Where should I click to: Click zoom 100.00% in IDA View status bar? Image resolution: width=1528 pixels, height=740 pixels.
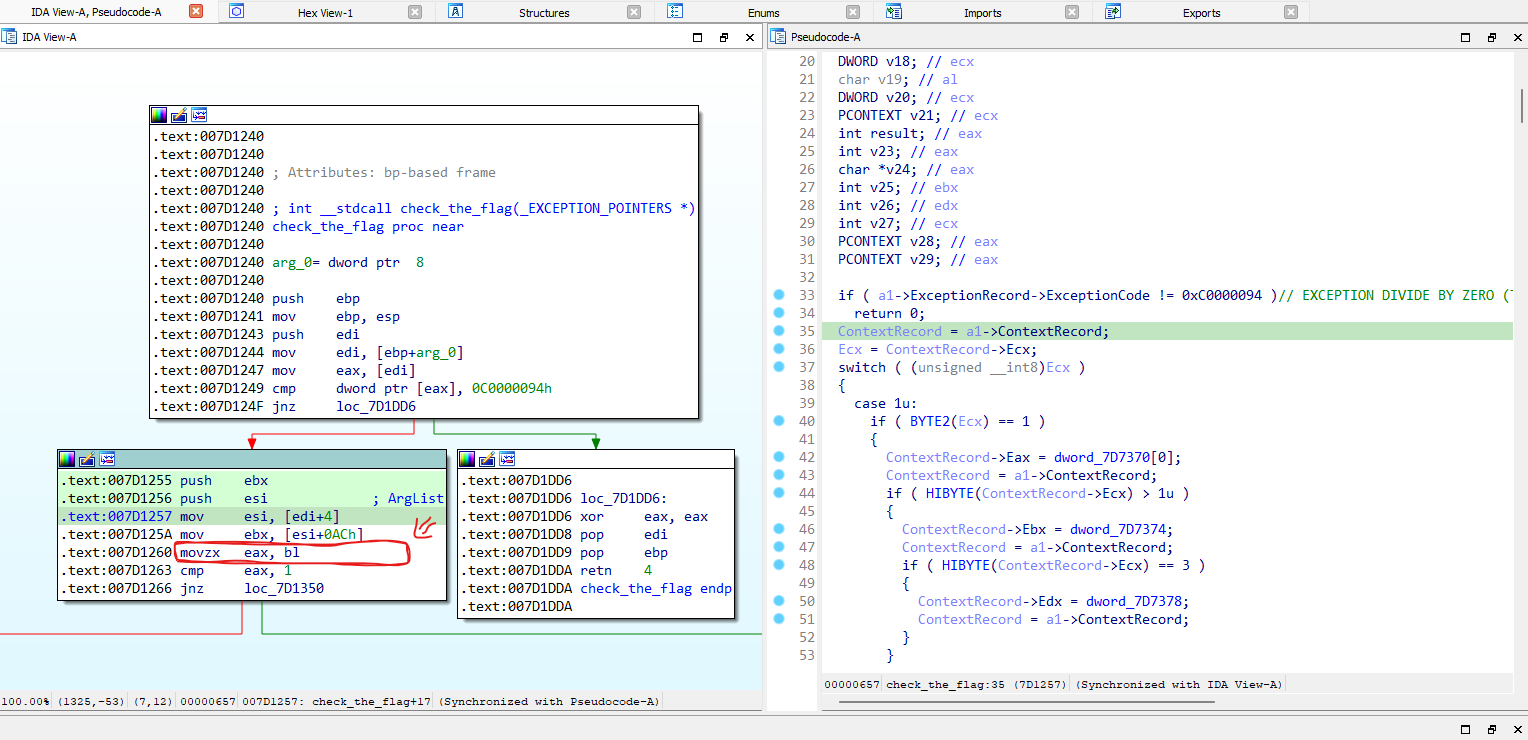pyautogui.click(x=26, y=702)
